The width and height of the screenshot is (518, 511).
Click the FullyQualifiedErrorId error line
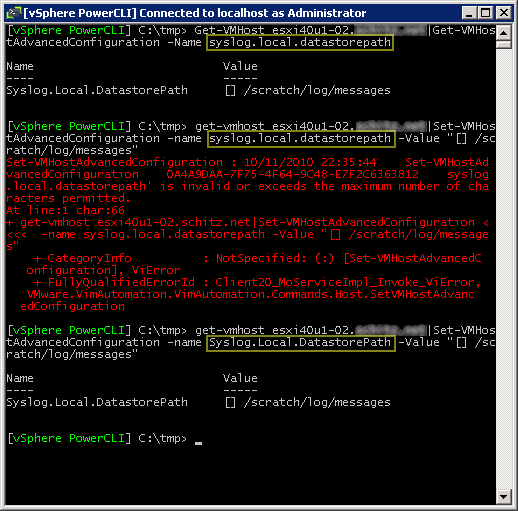[250, 294]
